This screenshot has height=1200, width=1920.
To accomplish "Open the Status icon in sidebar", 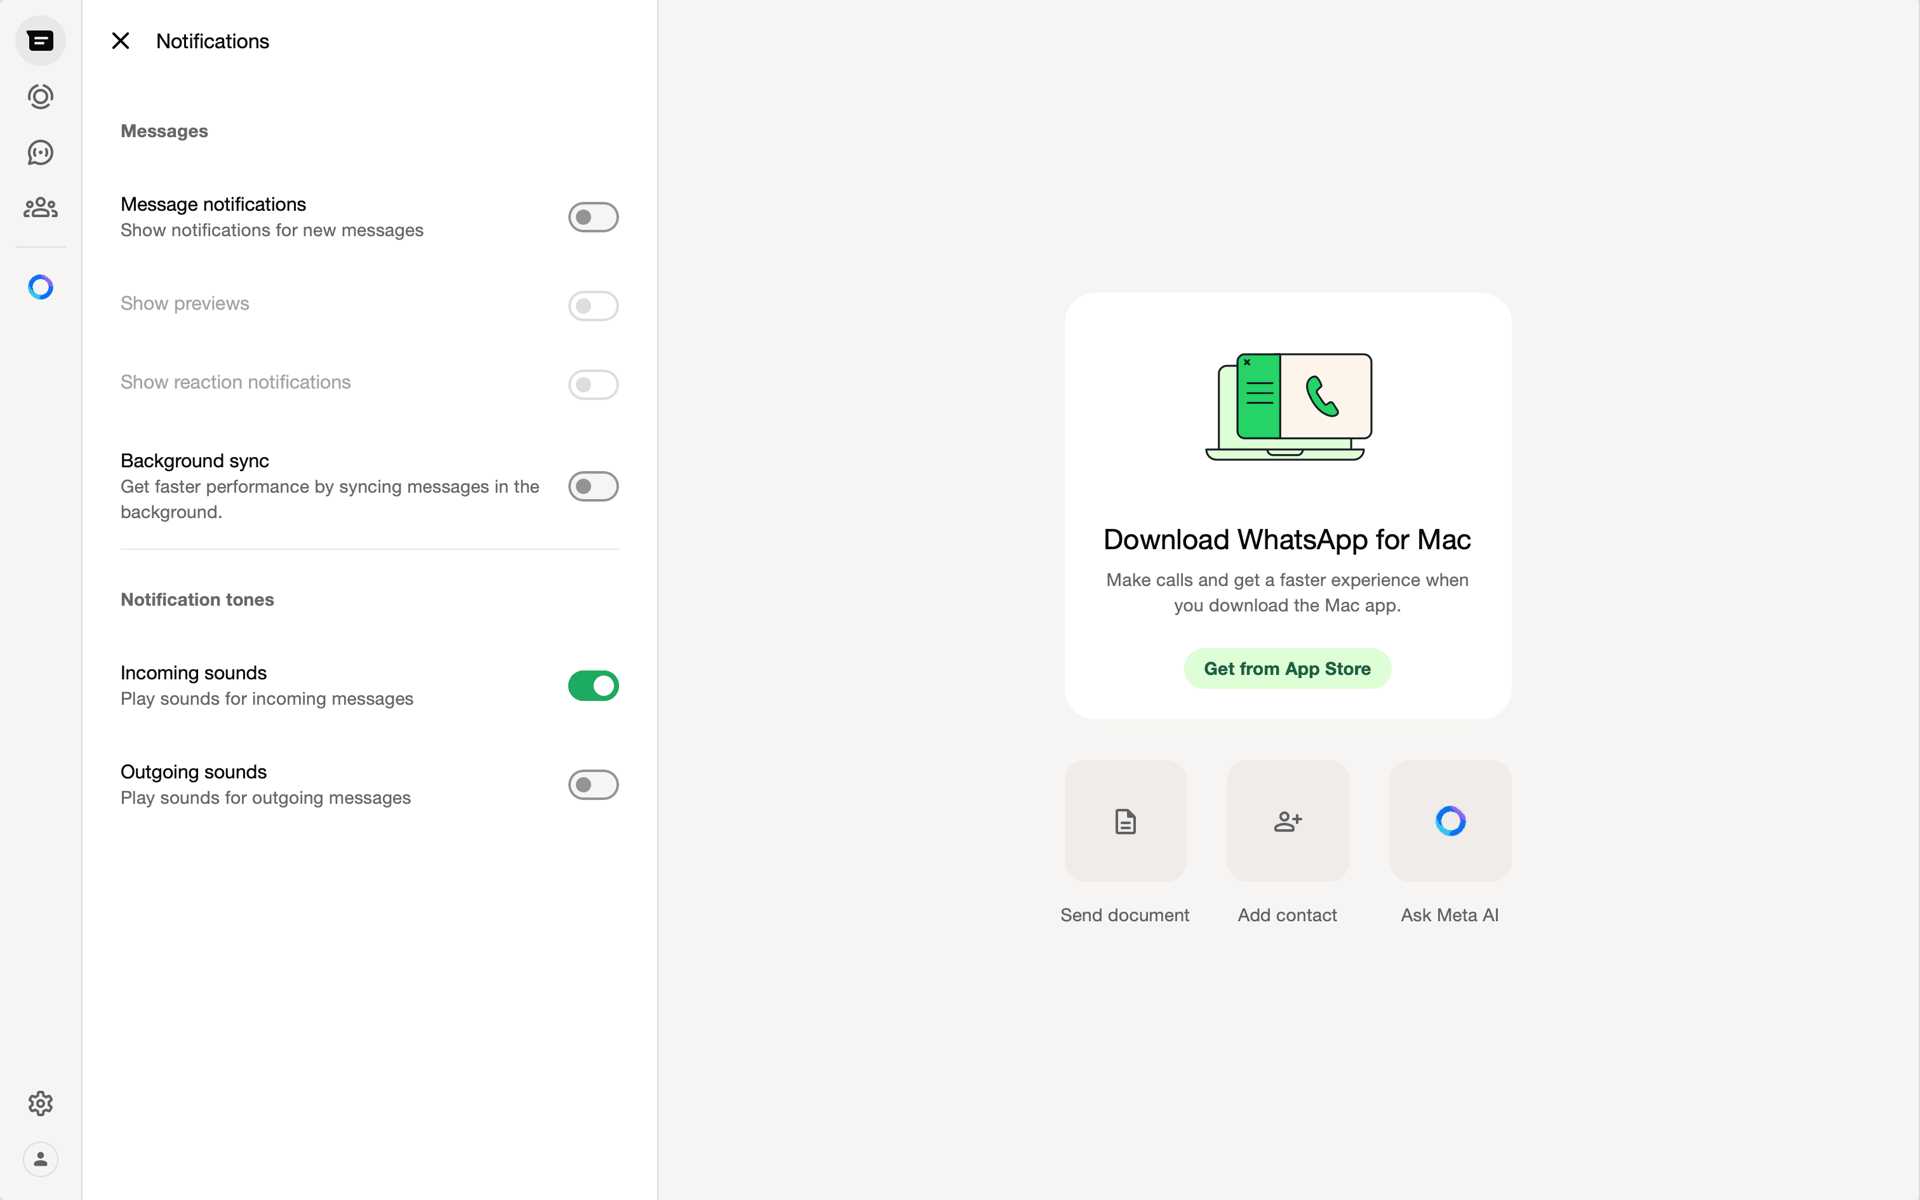I will pyautogui.click(x=40, y=97).
